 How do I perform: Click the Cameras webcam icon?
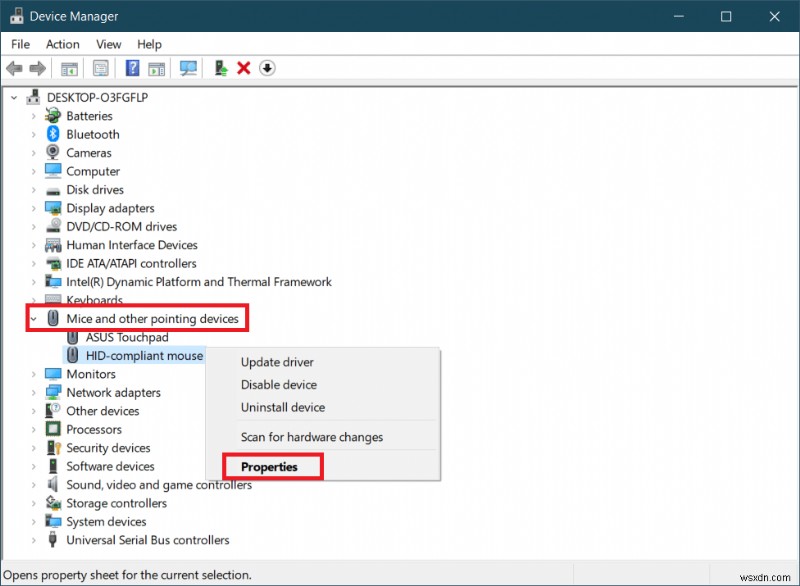(x=53, y=152)
